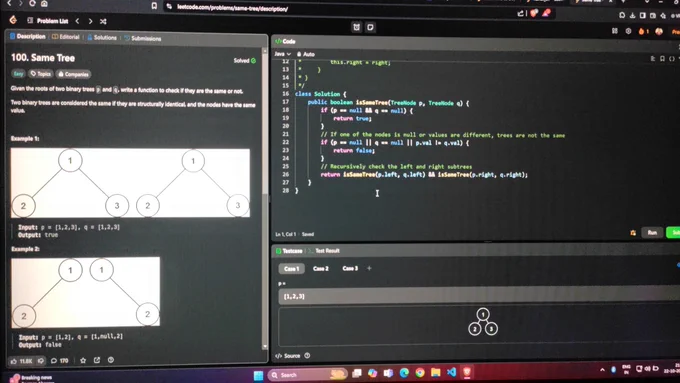680x383 pixels.
Task: Click the Solved status badge
Action: (245, 61)
